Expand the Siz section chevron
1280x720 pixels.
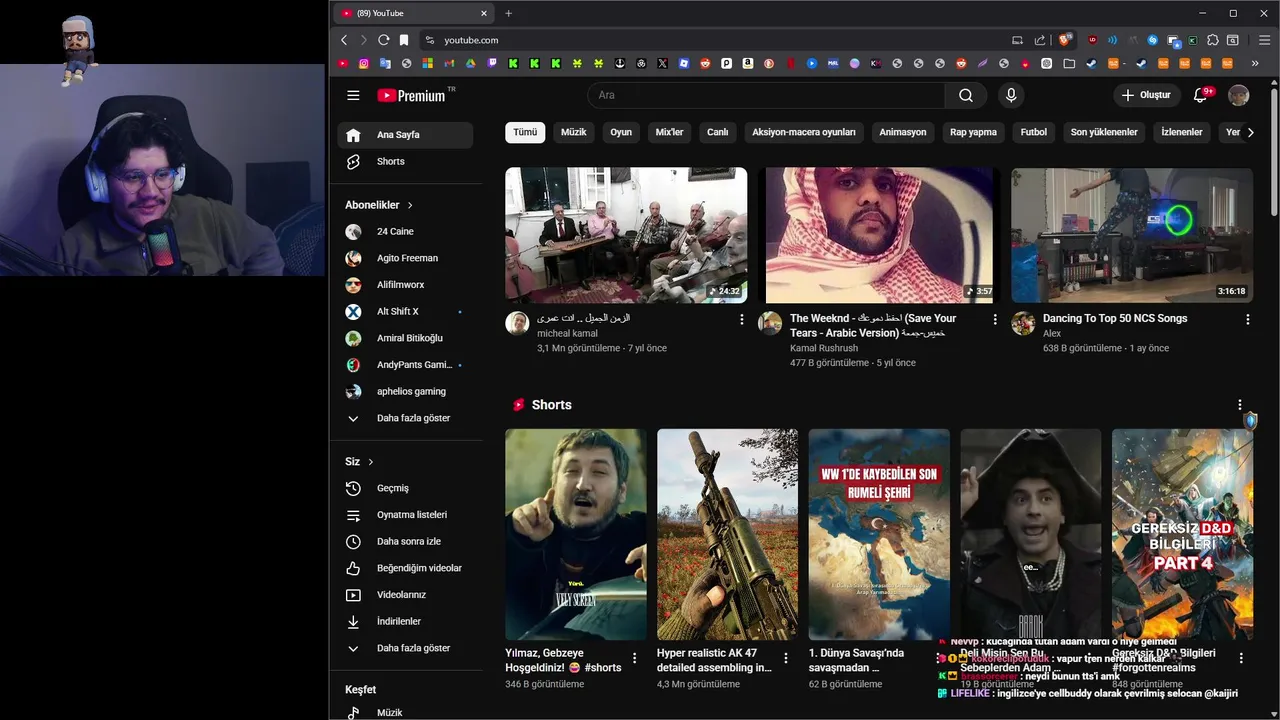tap(371, 462)
